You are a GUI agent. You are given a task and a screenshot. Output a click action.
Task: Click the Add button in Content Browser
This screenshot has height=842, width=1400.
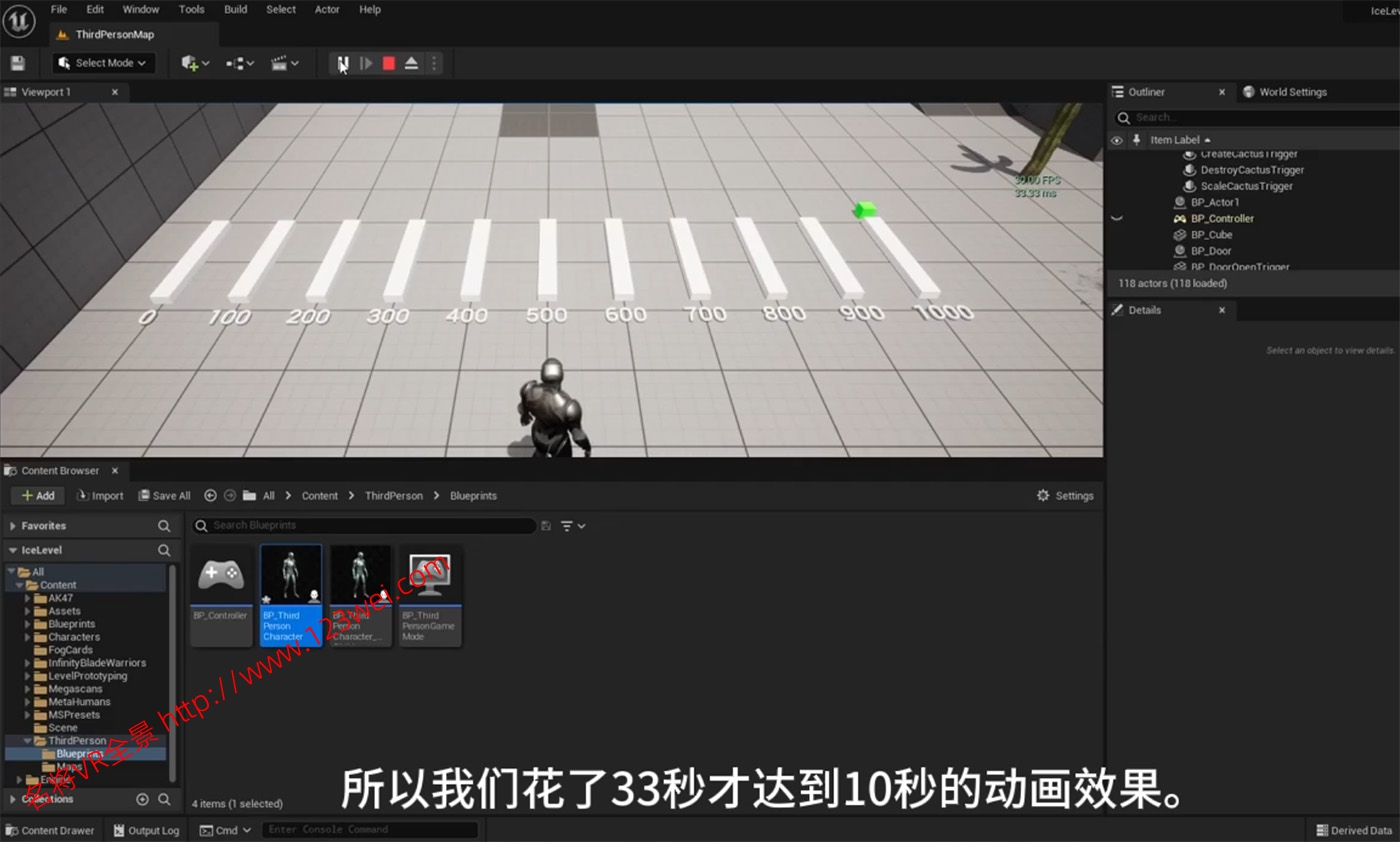point(37,495)
